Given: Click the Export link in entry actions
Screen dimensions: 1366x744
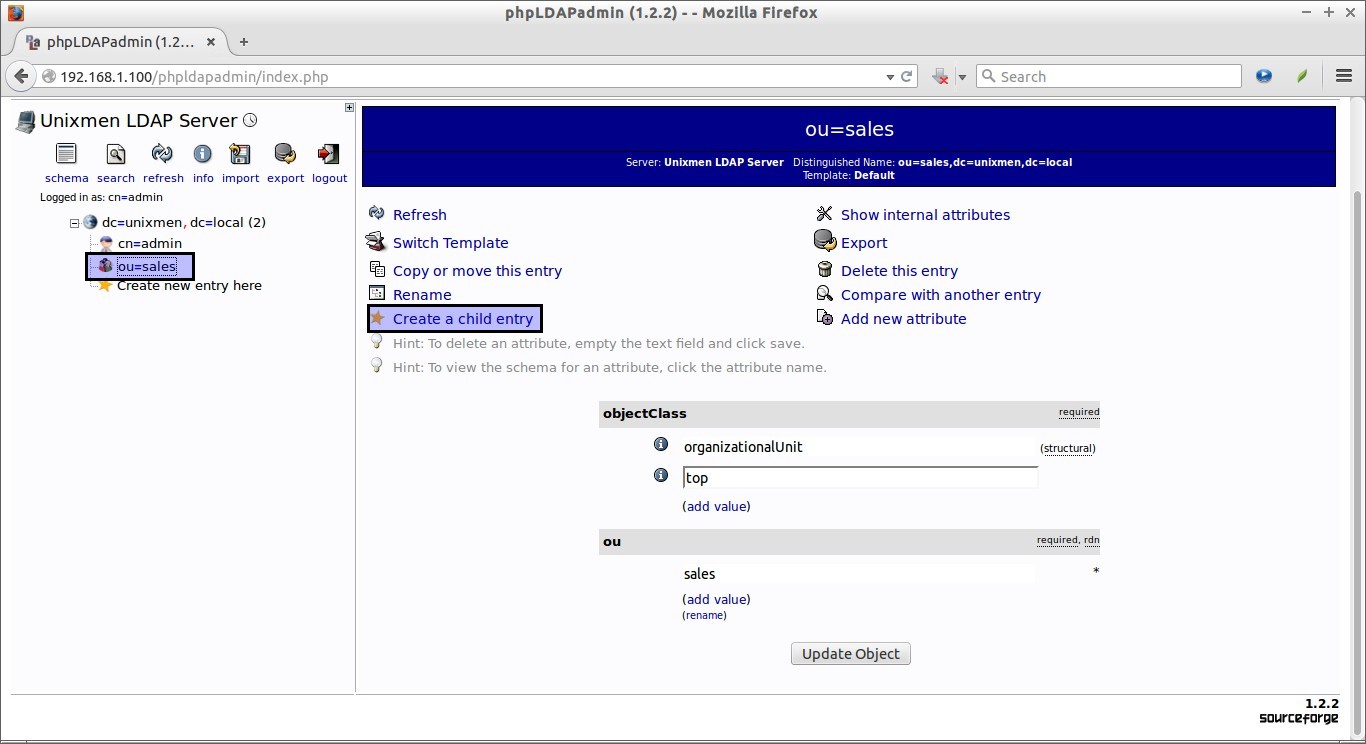Looking at the screenshot, I should click(x=864, y=243).
